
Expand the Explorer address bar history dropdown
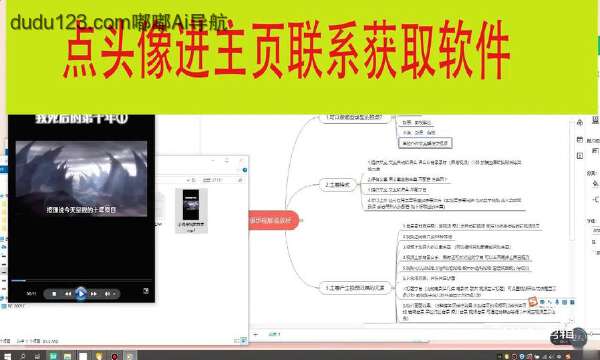click(x=188, y=180)
